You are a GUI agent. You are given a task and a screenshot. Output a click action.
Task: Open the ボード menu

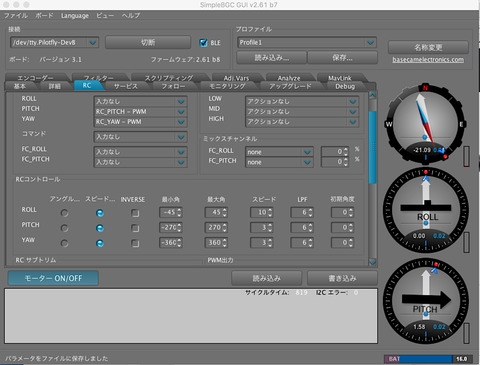(x=44, y=15)
